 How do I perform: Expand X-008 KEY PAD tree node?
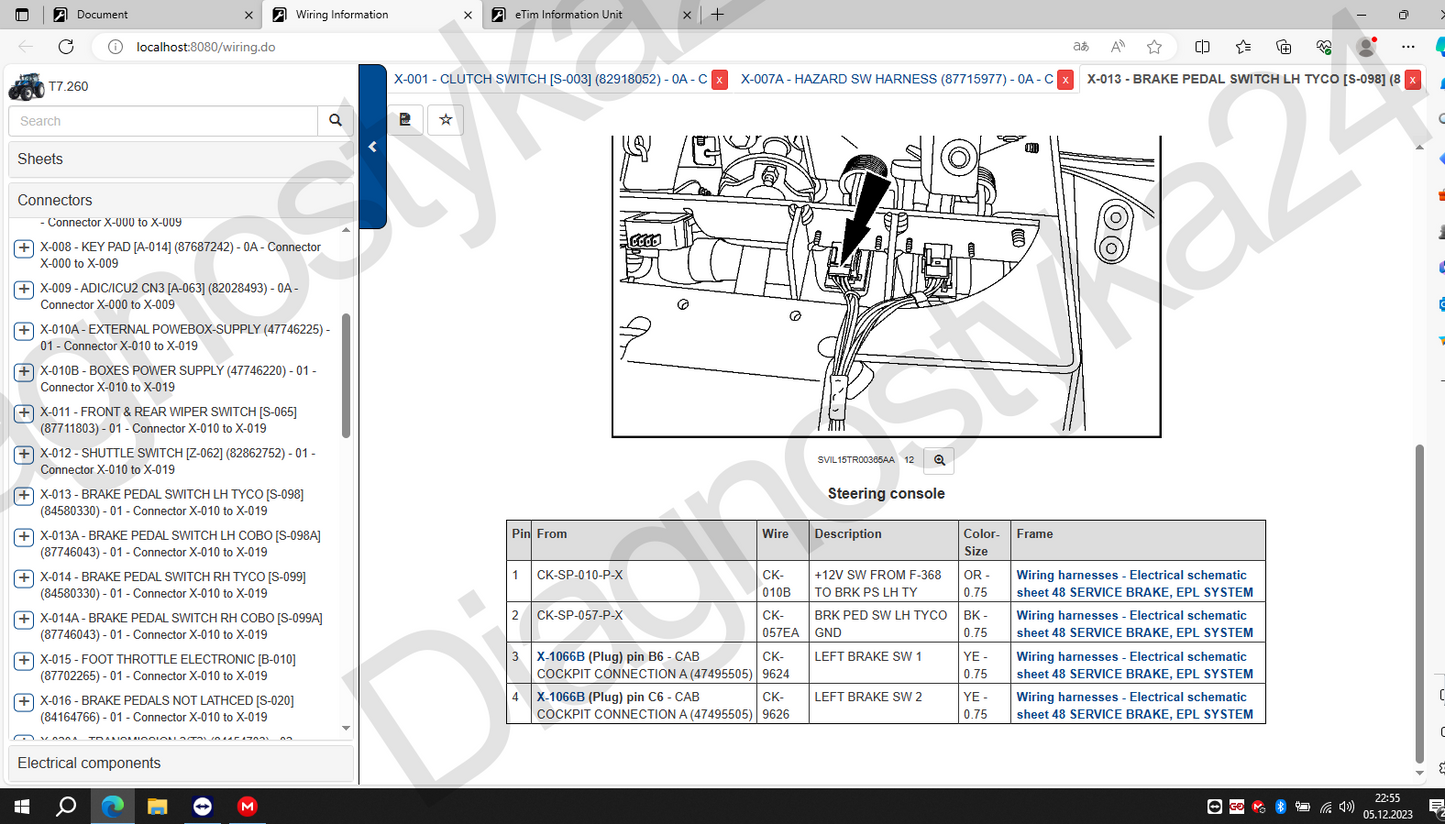click(24, 248)
